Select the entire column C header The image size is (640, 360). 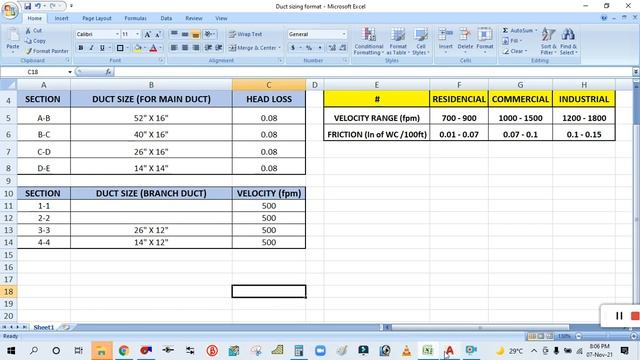click(269, 85)
